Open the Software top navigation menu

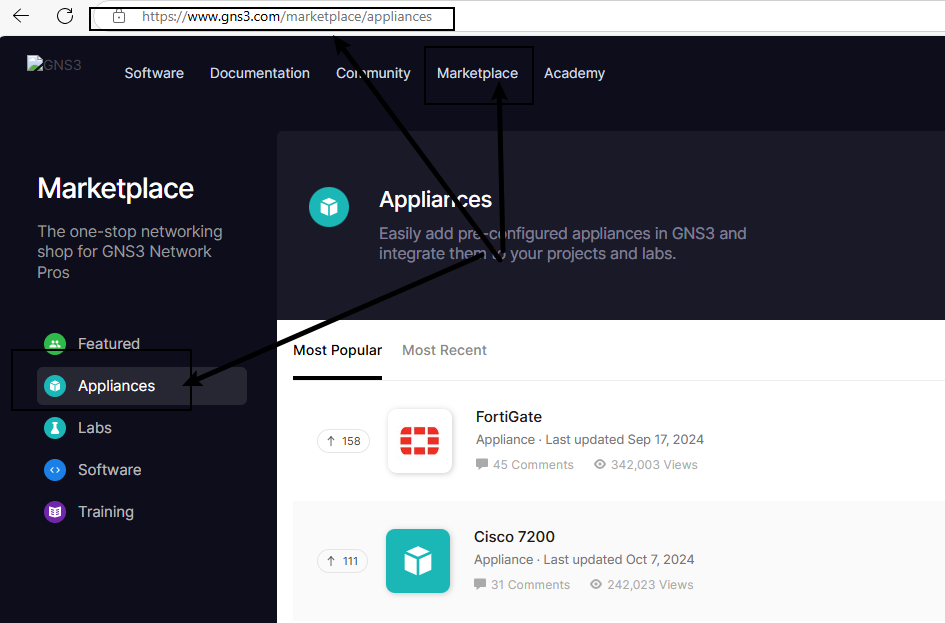pyautogui.click(x=154, y=73)
